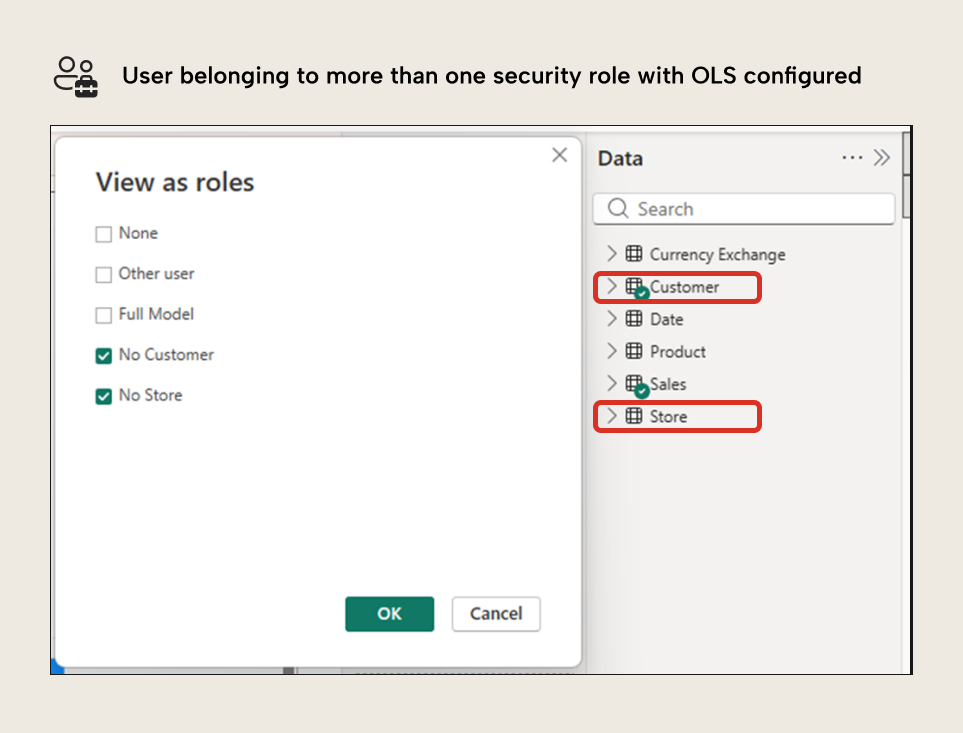The image size is (963, 733).
Task: Expand the Customer table
Action: 611,286
